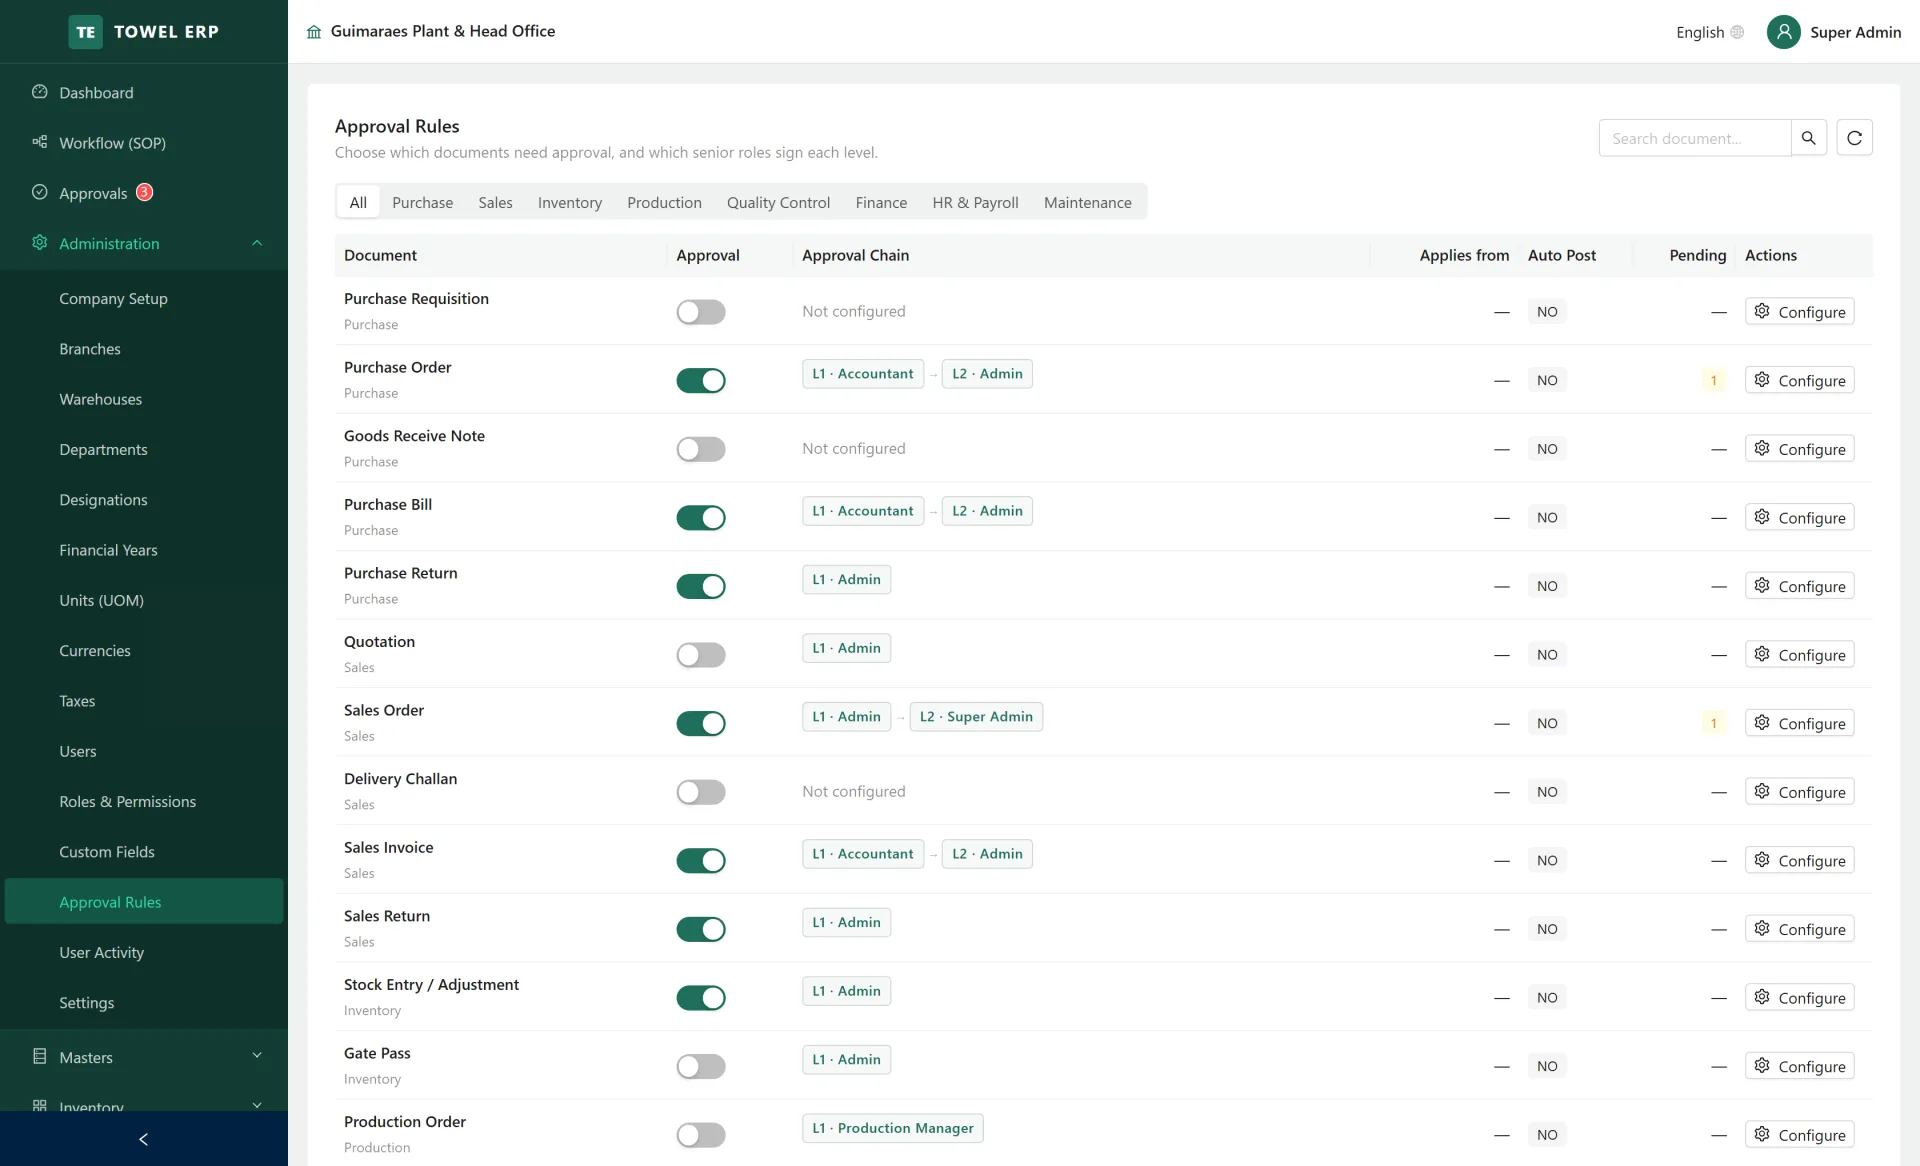Click gear icon in Sales Order Configure

click(1762, 723)
